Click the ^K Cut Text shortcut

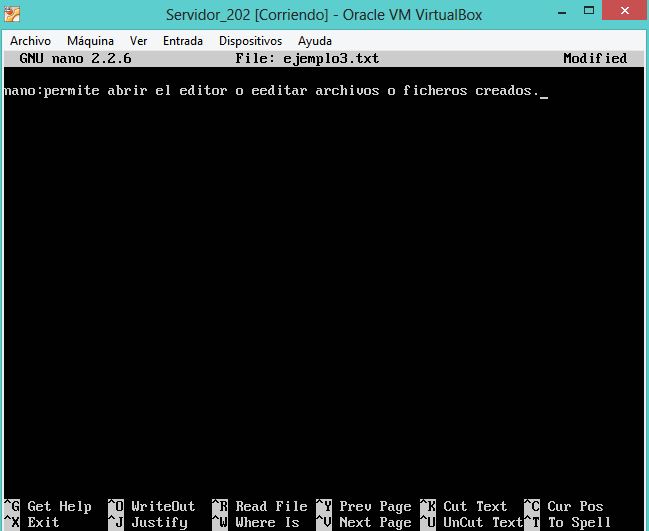[464, 506]
